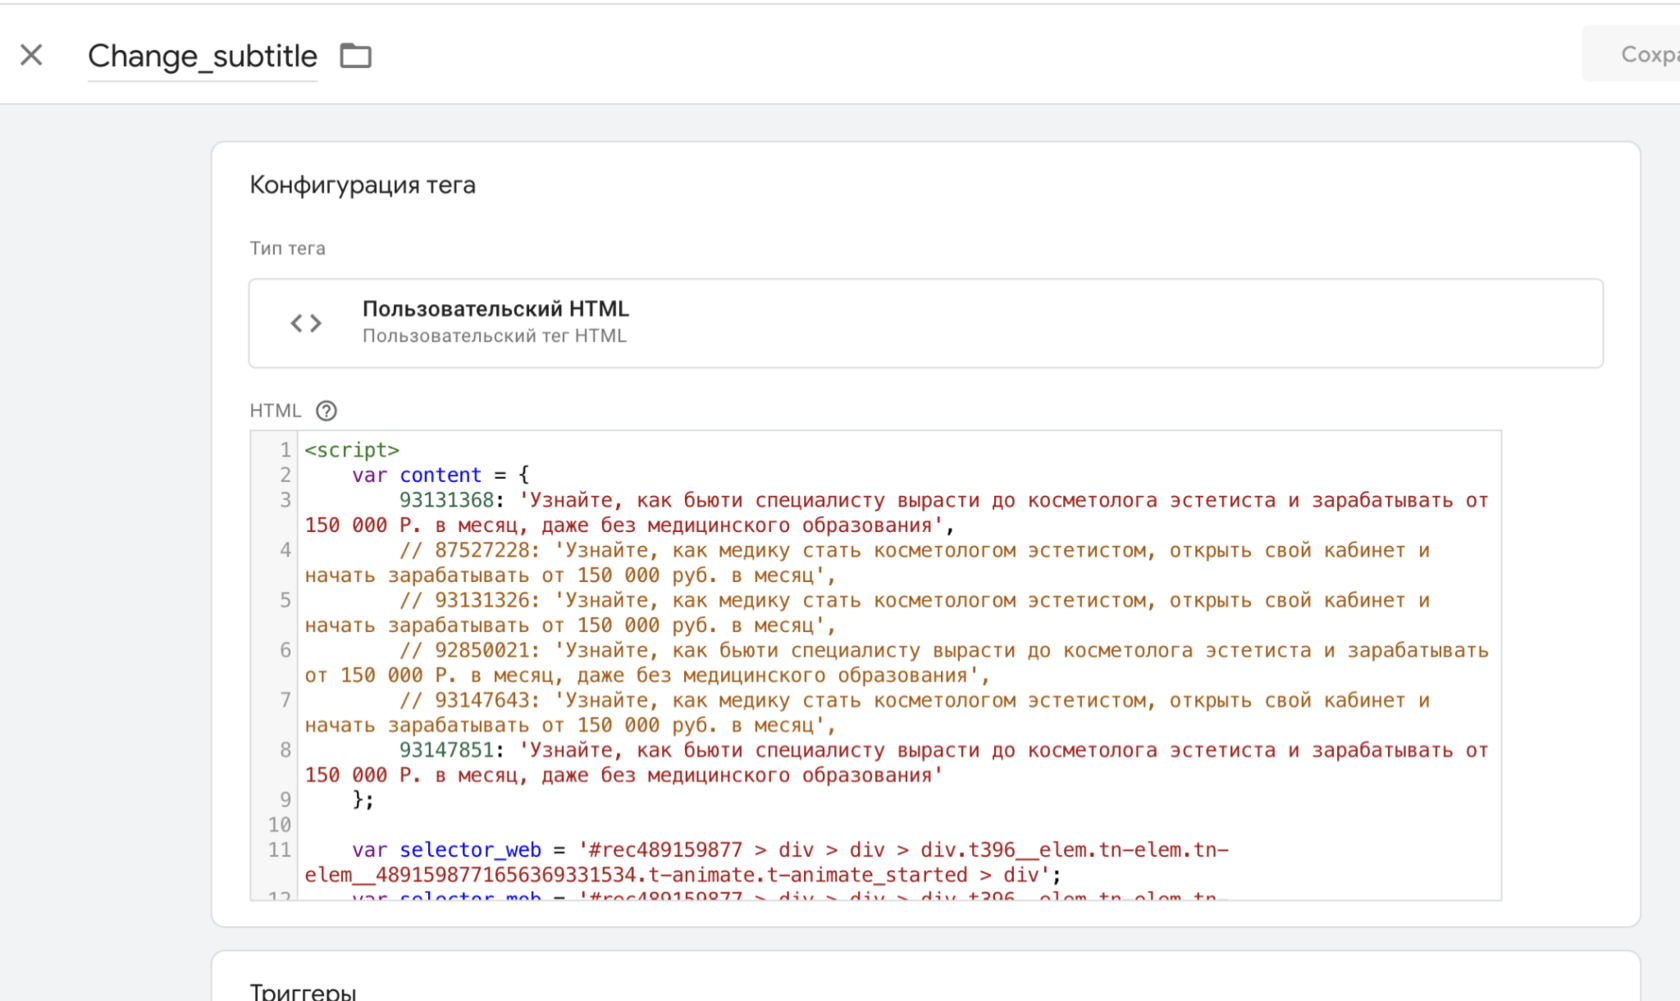Screen dimensions: 1680x1001
Task: Click the 93131368 key on line 3
Action: 446,500
